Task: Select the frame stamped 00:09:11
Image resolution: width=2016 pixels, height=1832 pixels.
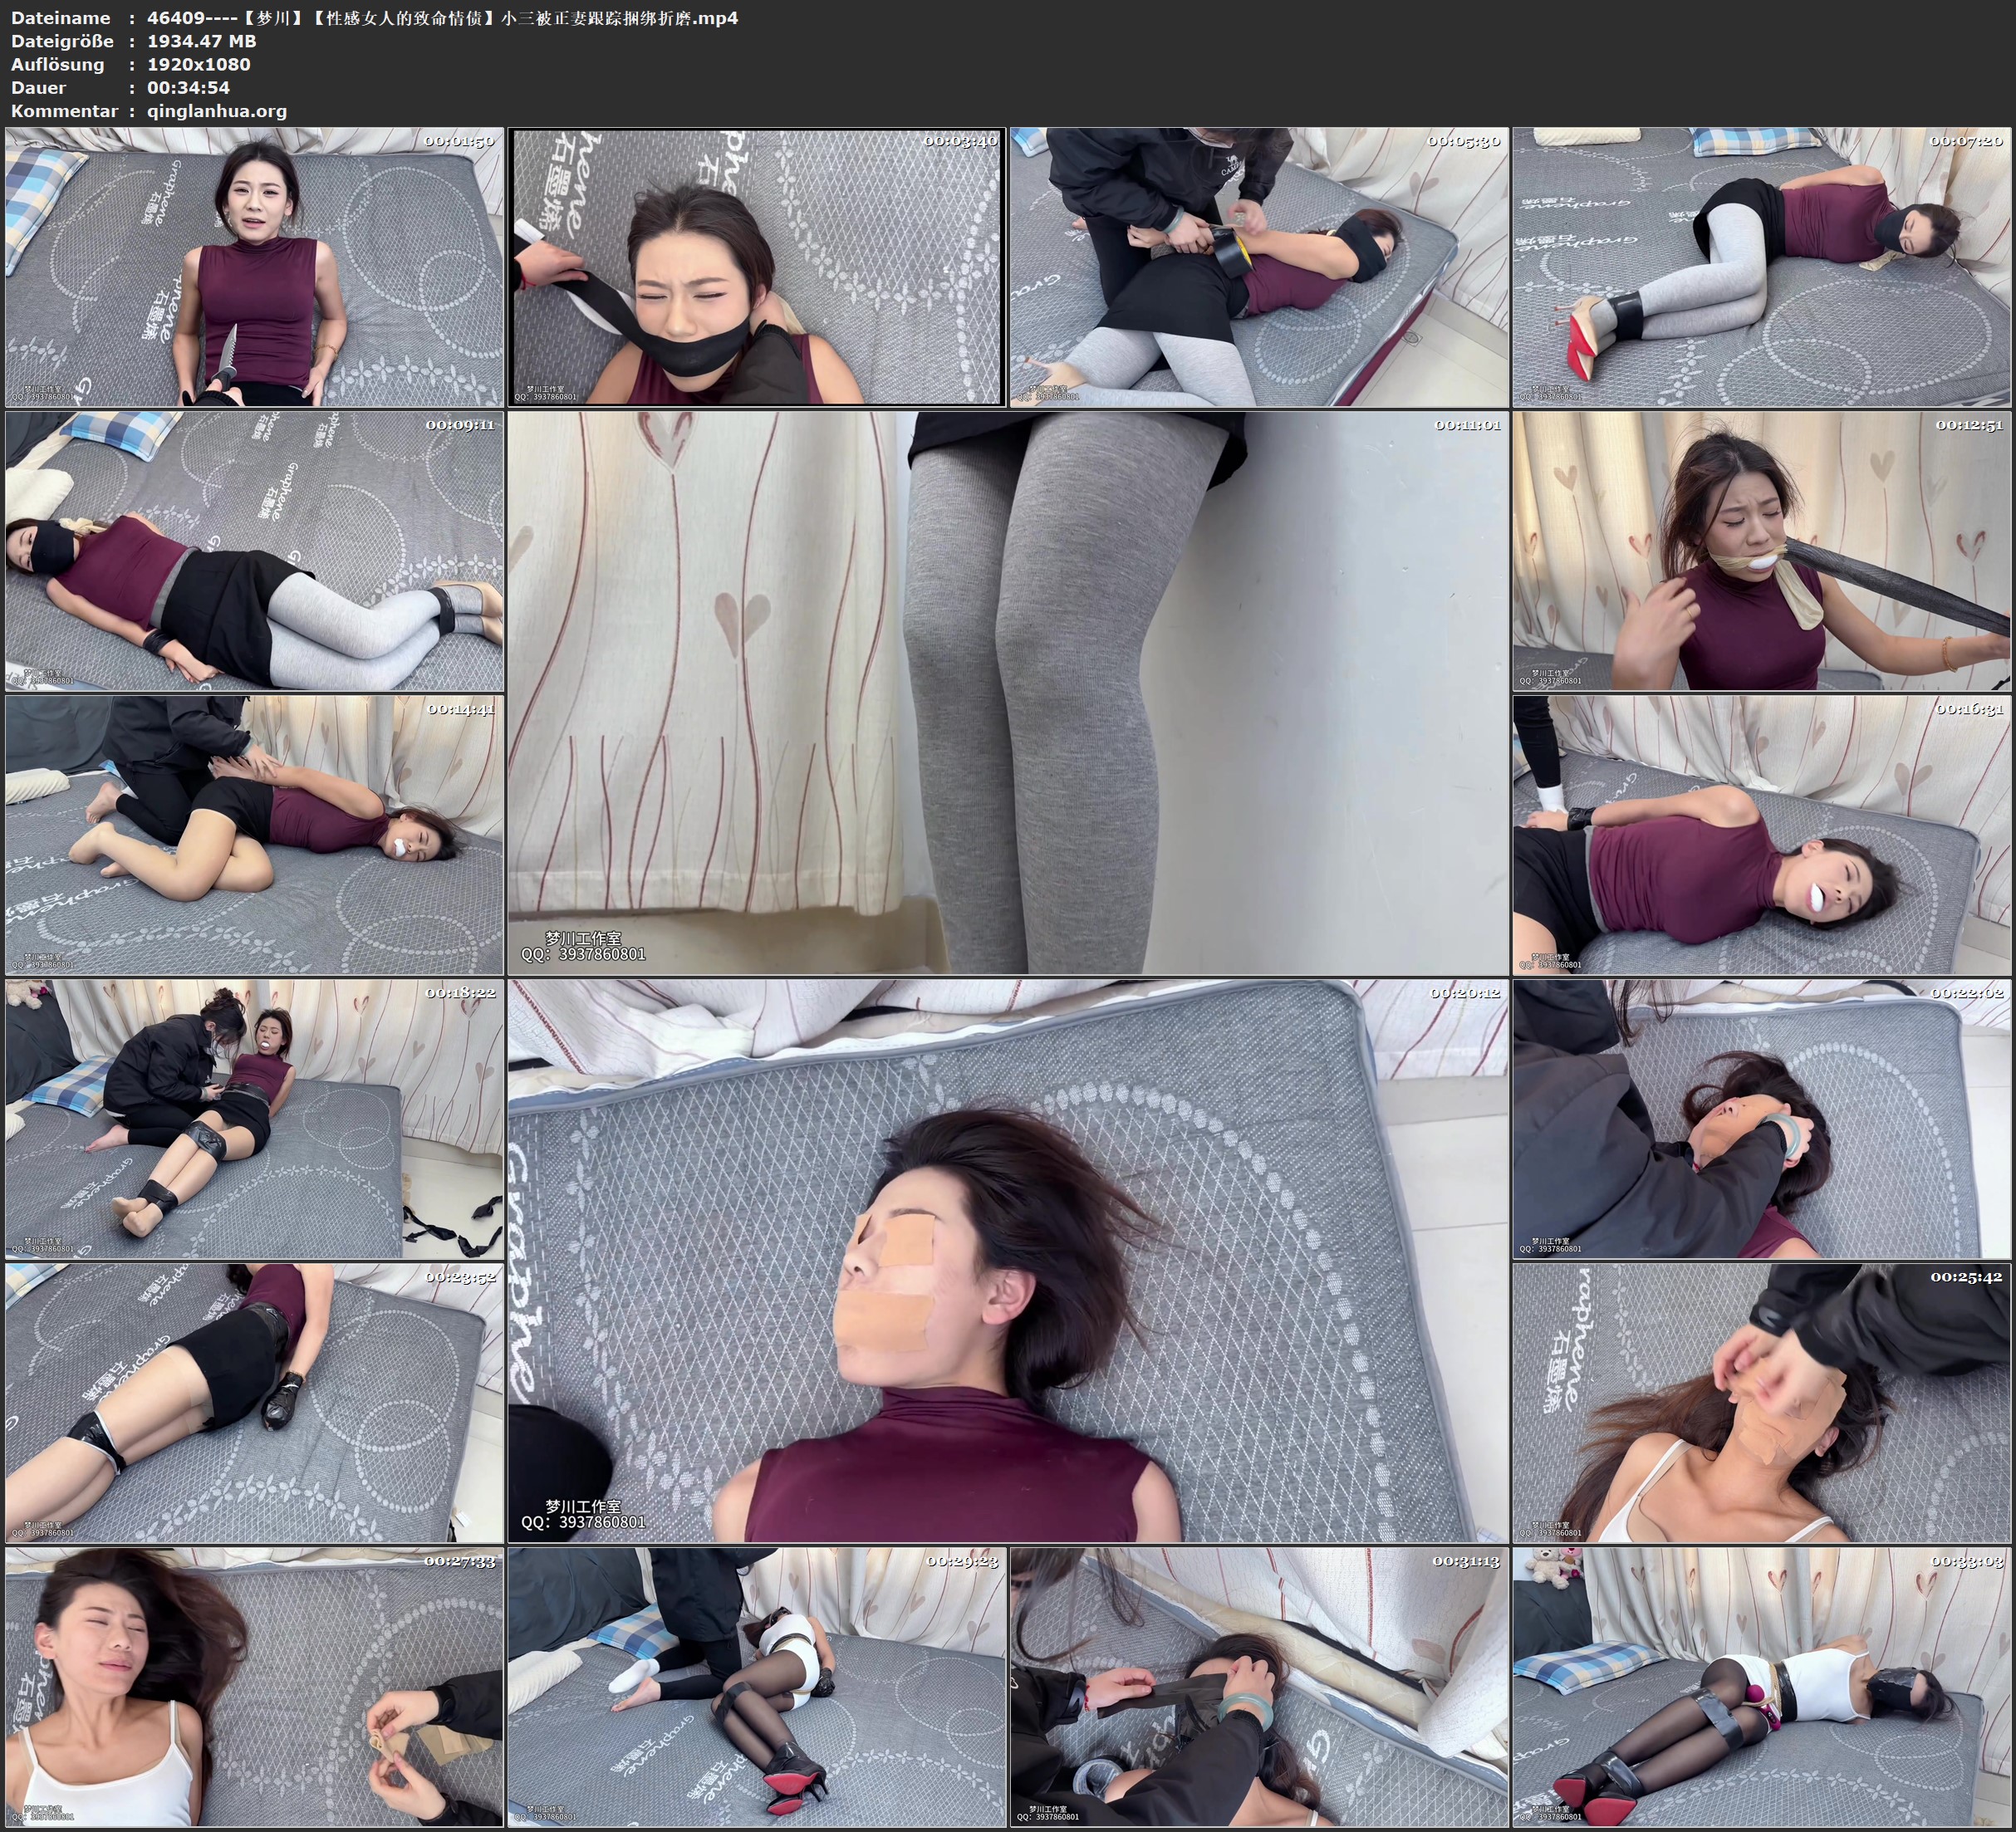Action: tap(254, 550)
